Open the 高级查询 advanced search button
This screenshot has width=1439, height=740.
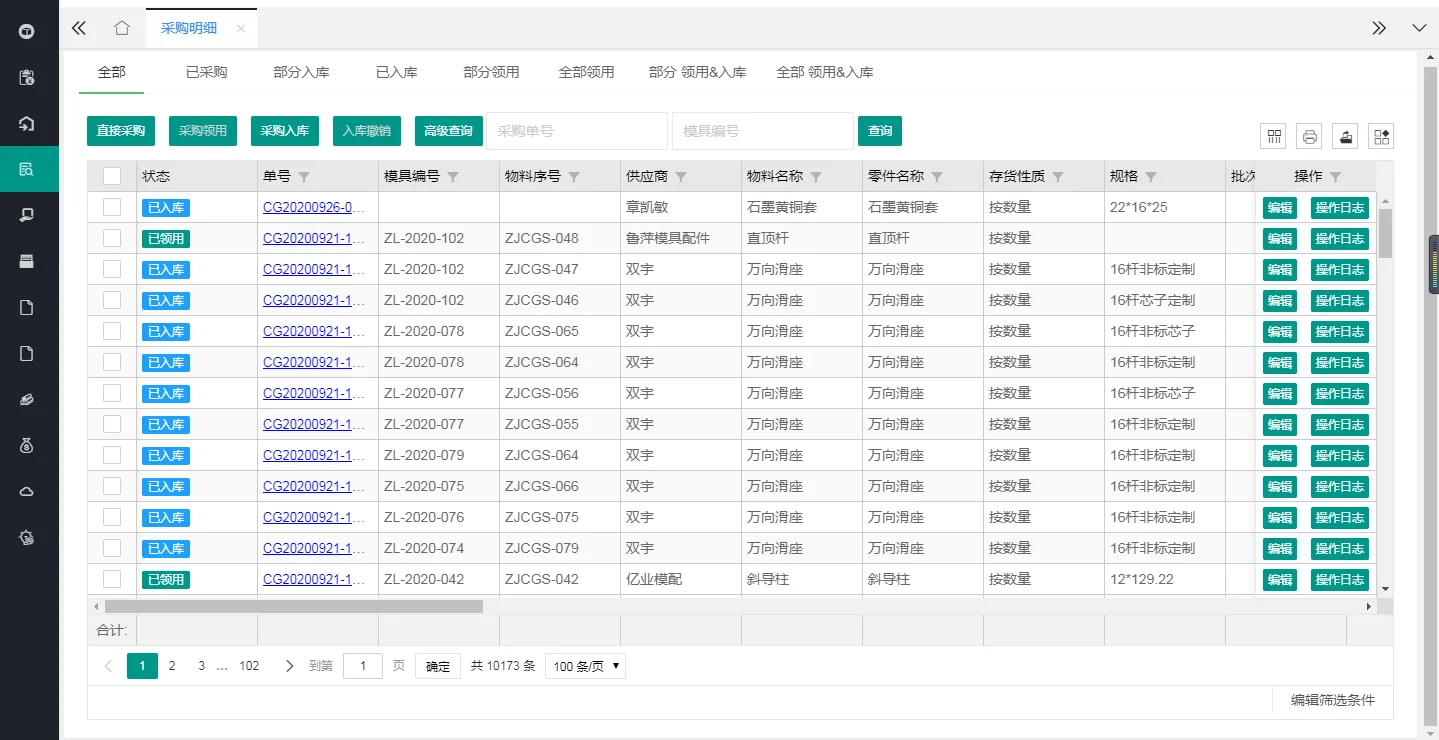[448, 131]
